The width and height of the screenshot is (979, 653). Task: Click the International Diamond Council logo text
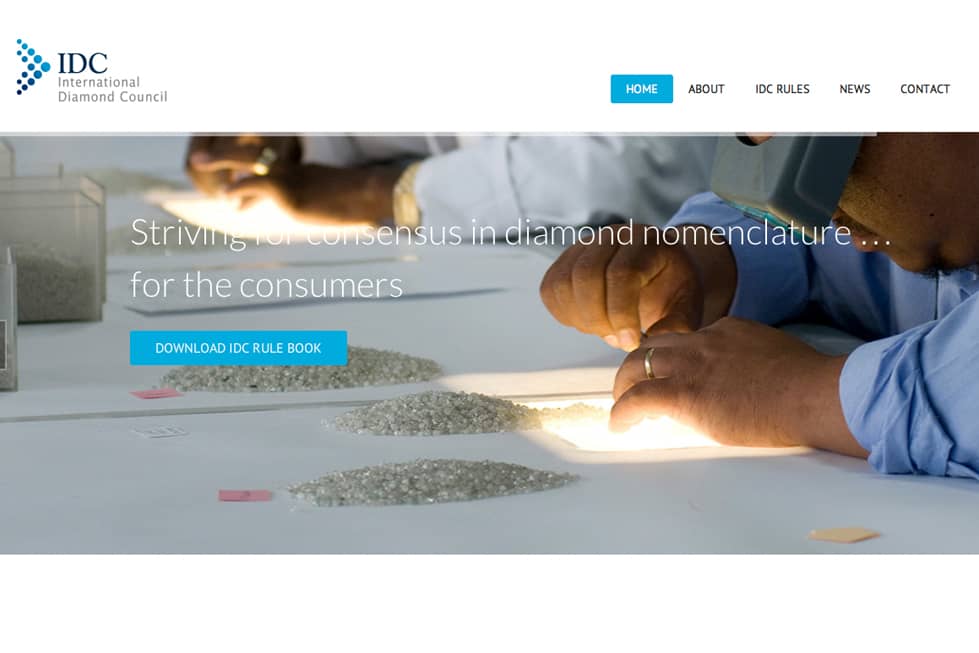tap(112, 89)
